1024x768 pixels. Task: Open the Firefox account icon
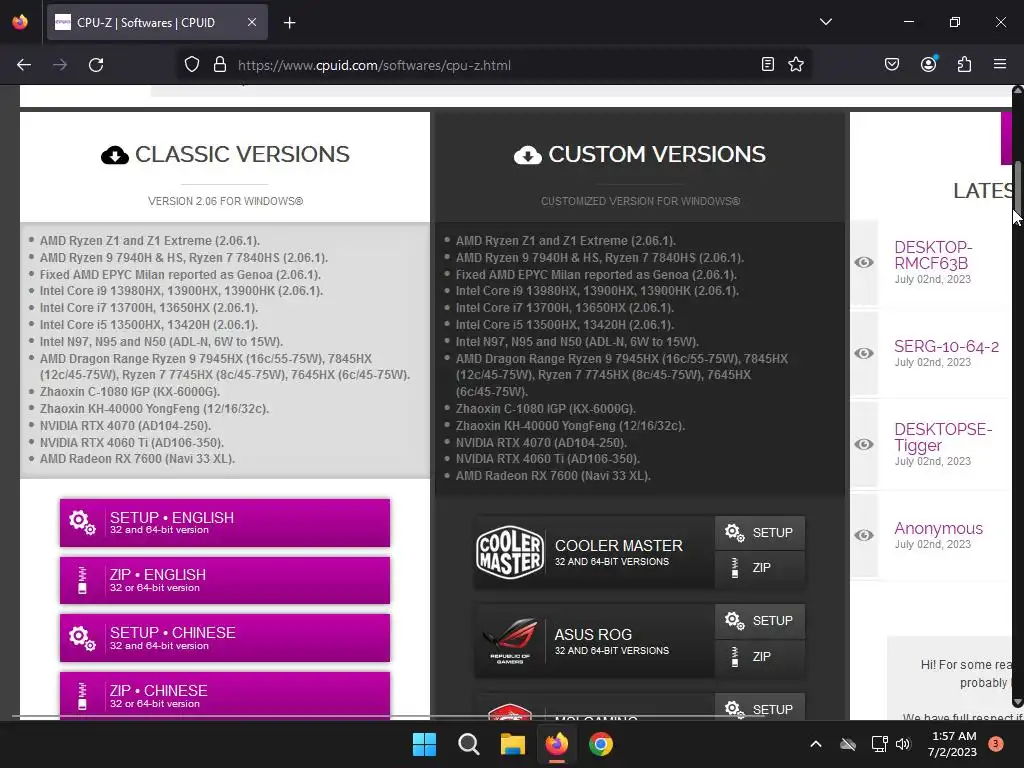pyautogui.click(x=929, y=64)
